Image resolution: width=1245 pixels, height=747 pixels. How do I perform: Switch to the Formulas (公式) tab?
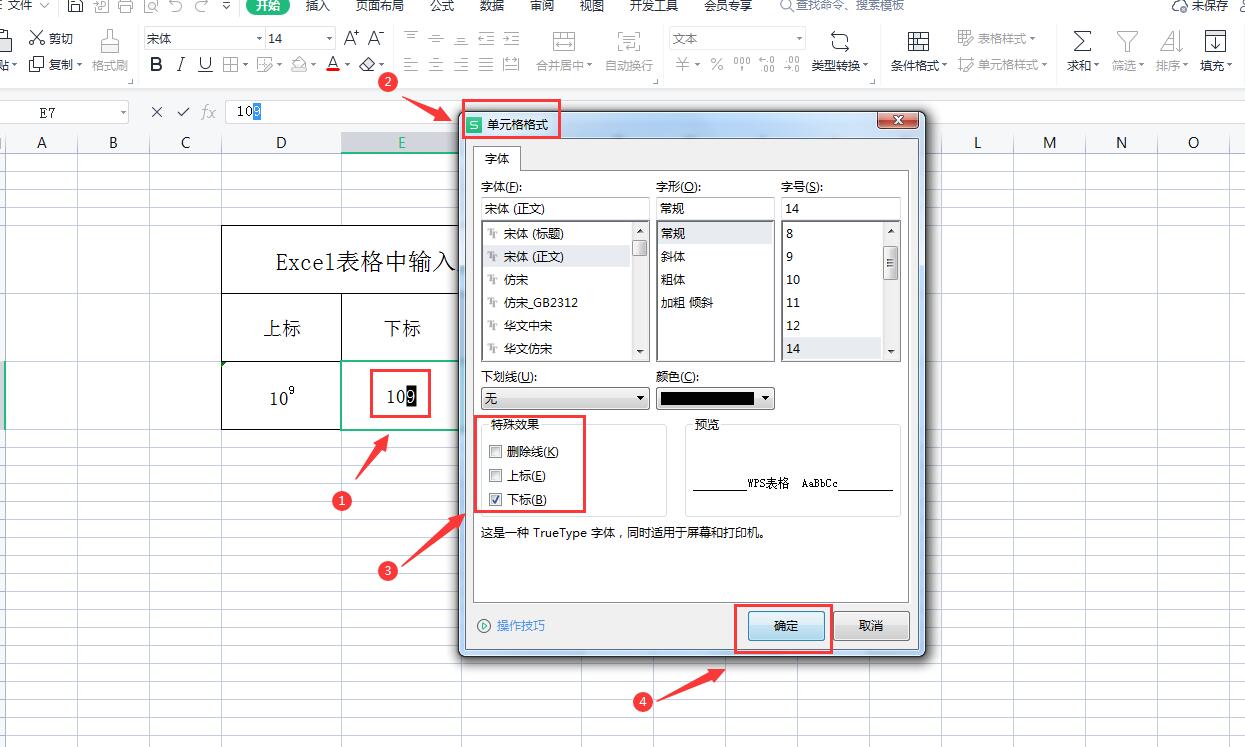[x=441, y=6]
